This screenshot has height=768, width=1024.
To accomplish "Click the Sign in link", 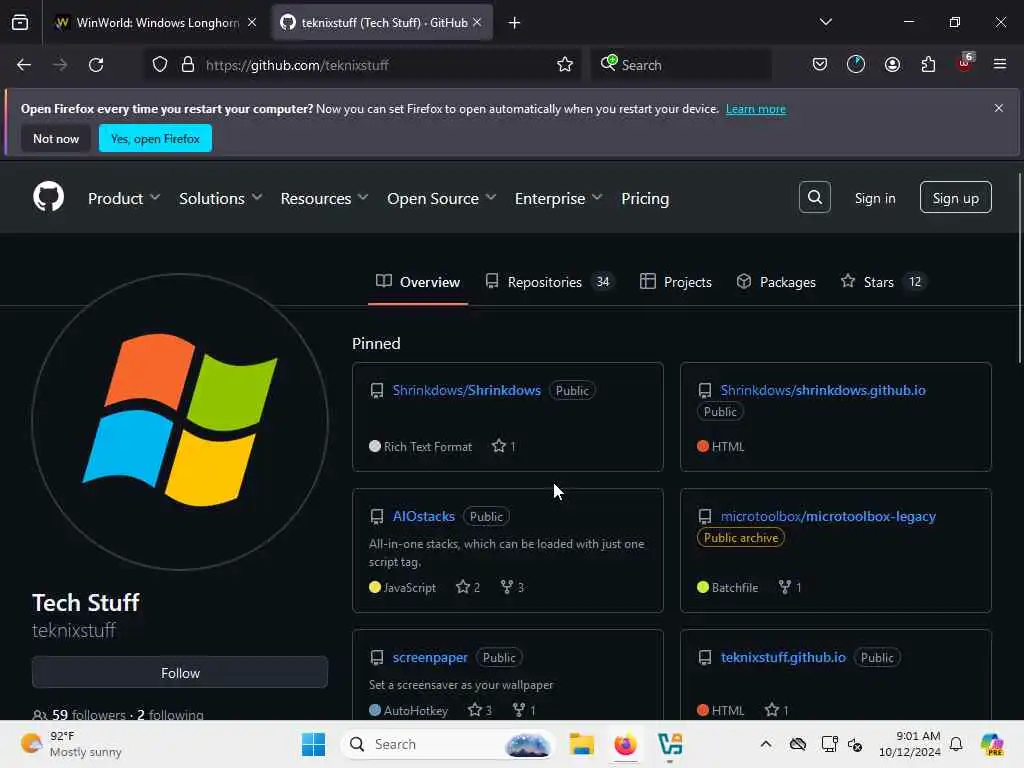I will click(x=875, y=198).
